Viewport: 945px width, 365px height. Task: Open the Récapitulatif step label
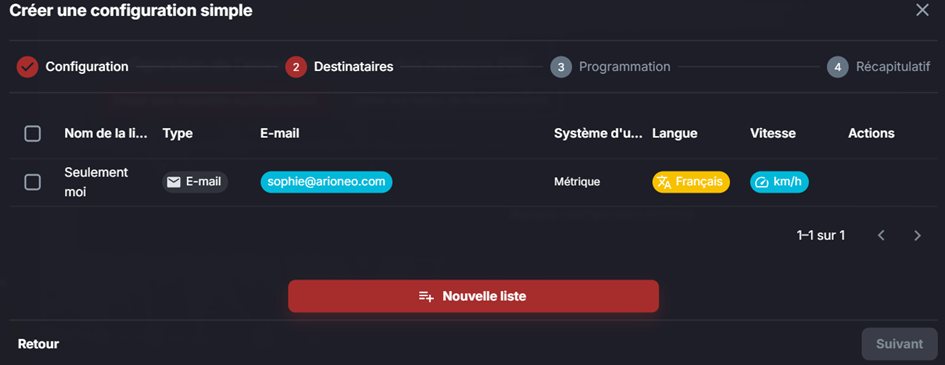point(893,67)
